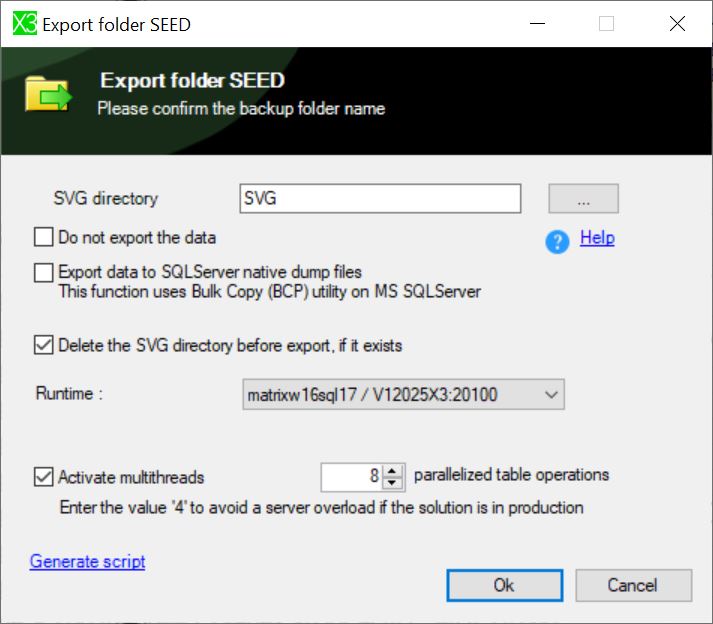Click the blue Help question mark icon
713x624 pixels.
click(x=557, y=242)
